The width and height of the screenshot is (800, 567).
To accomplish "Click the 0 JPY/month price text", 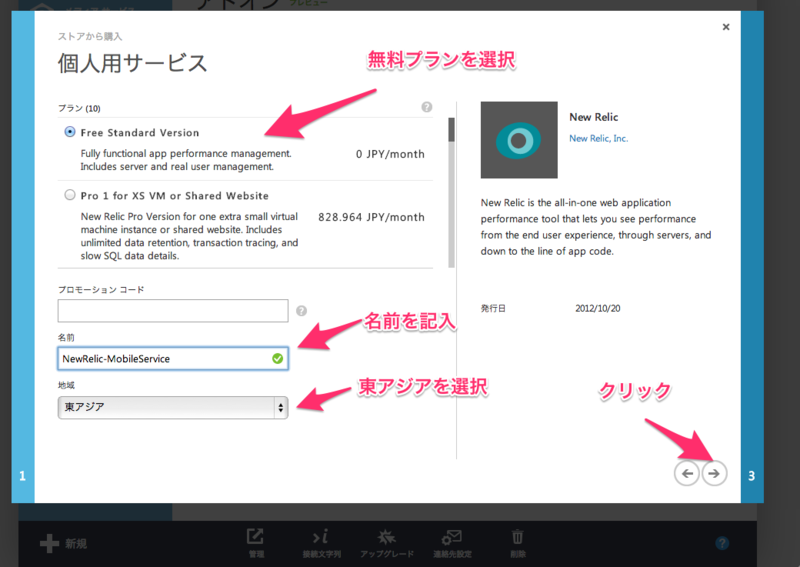I will (x=390, y=154).
